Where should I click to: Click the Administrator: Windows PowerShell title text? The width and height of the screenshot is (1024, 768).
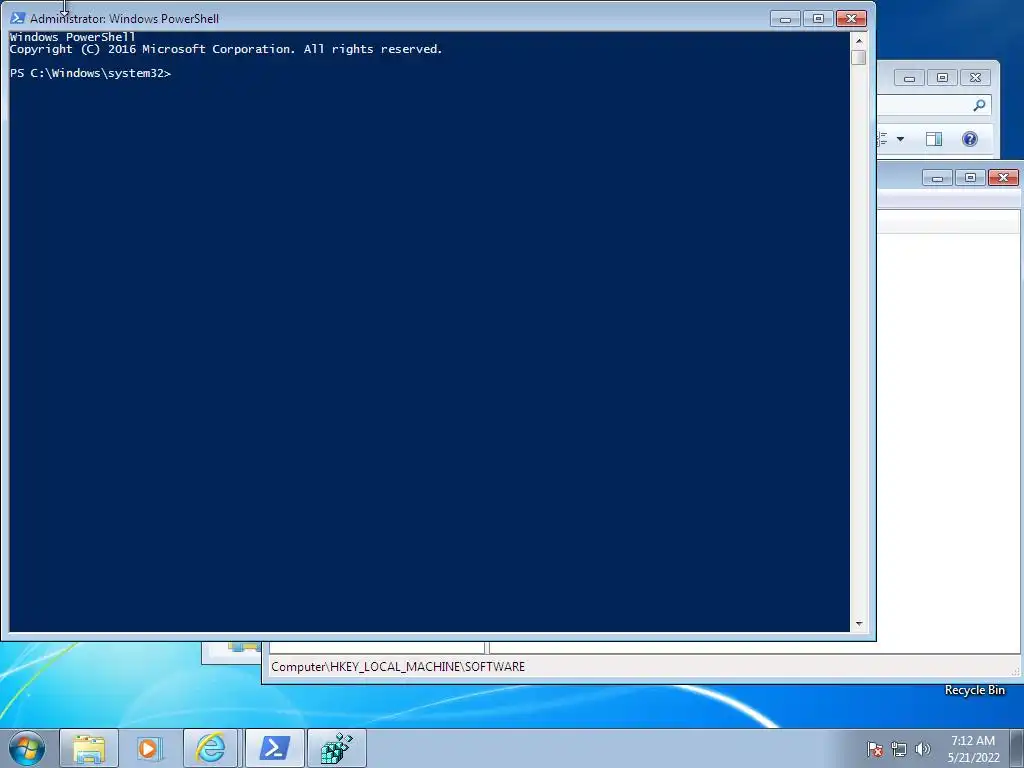pos(125,19)
